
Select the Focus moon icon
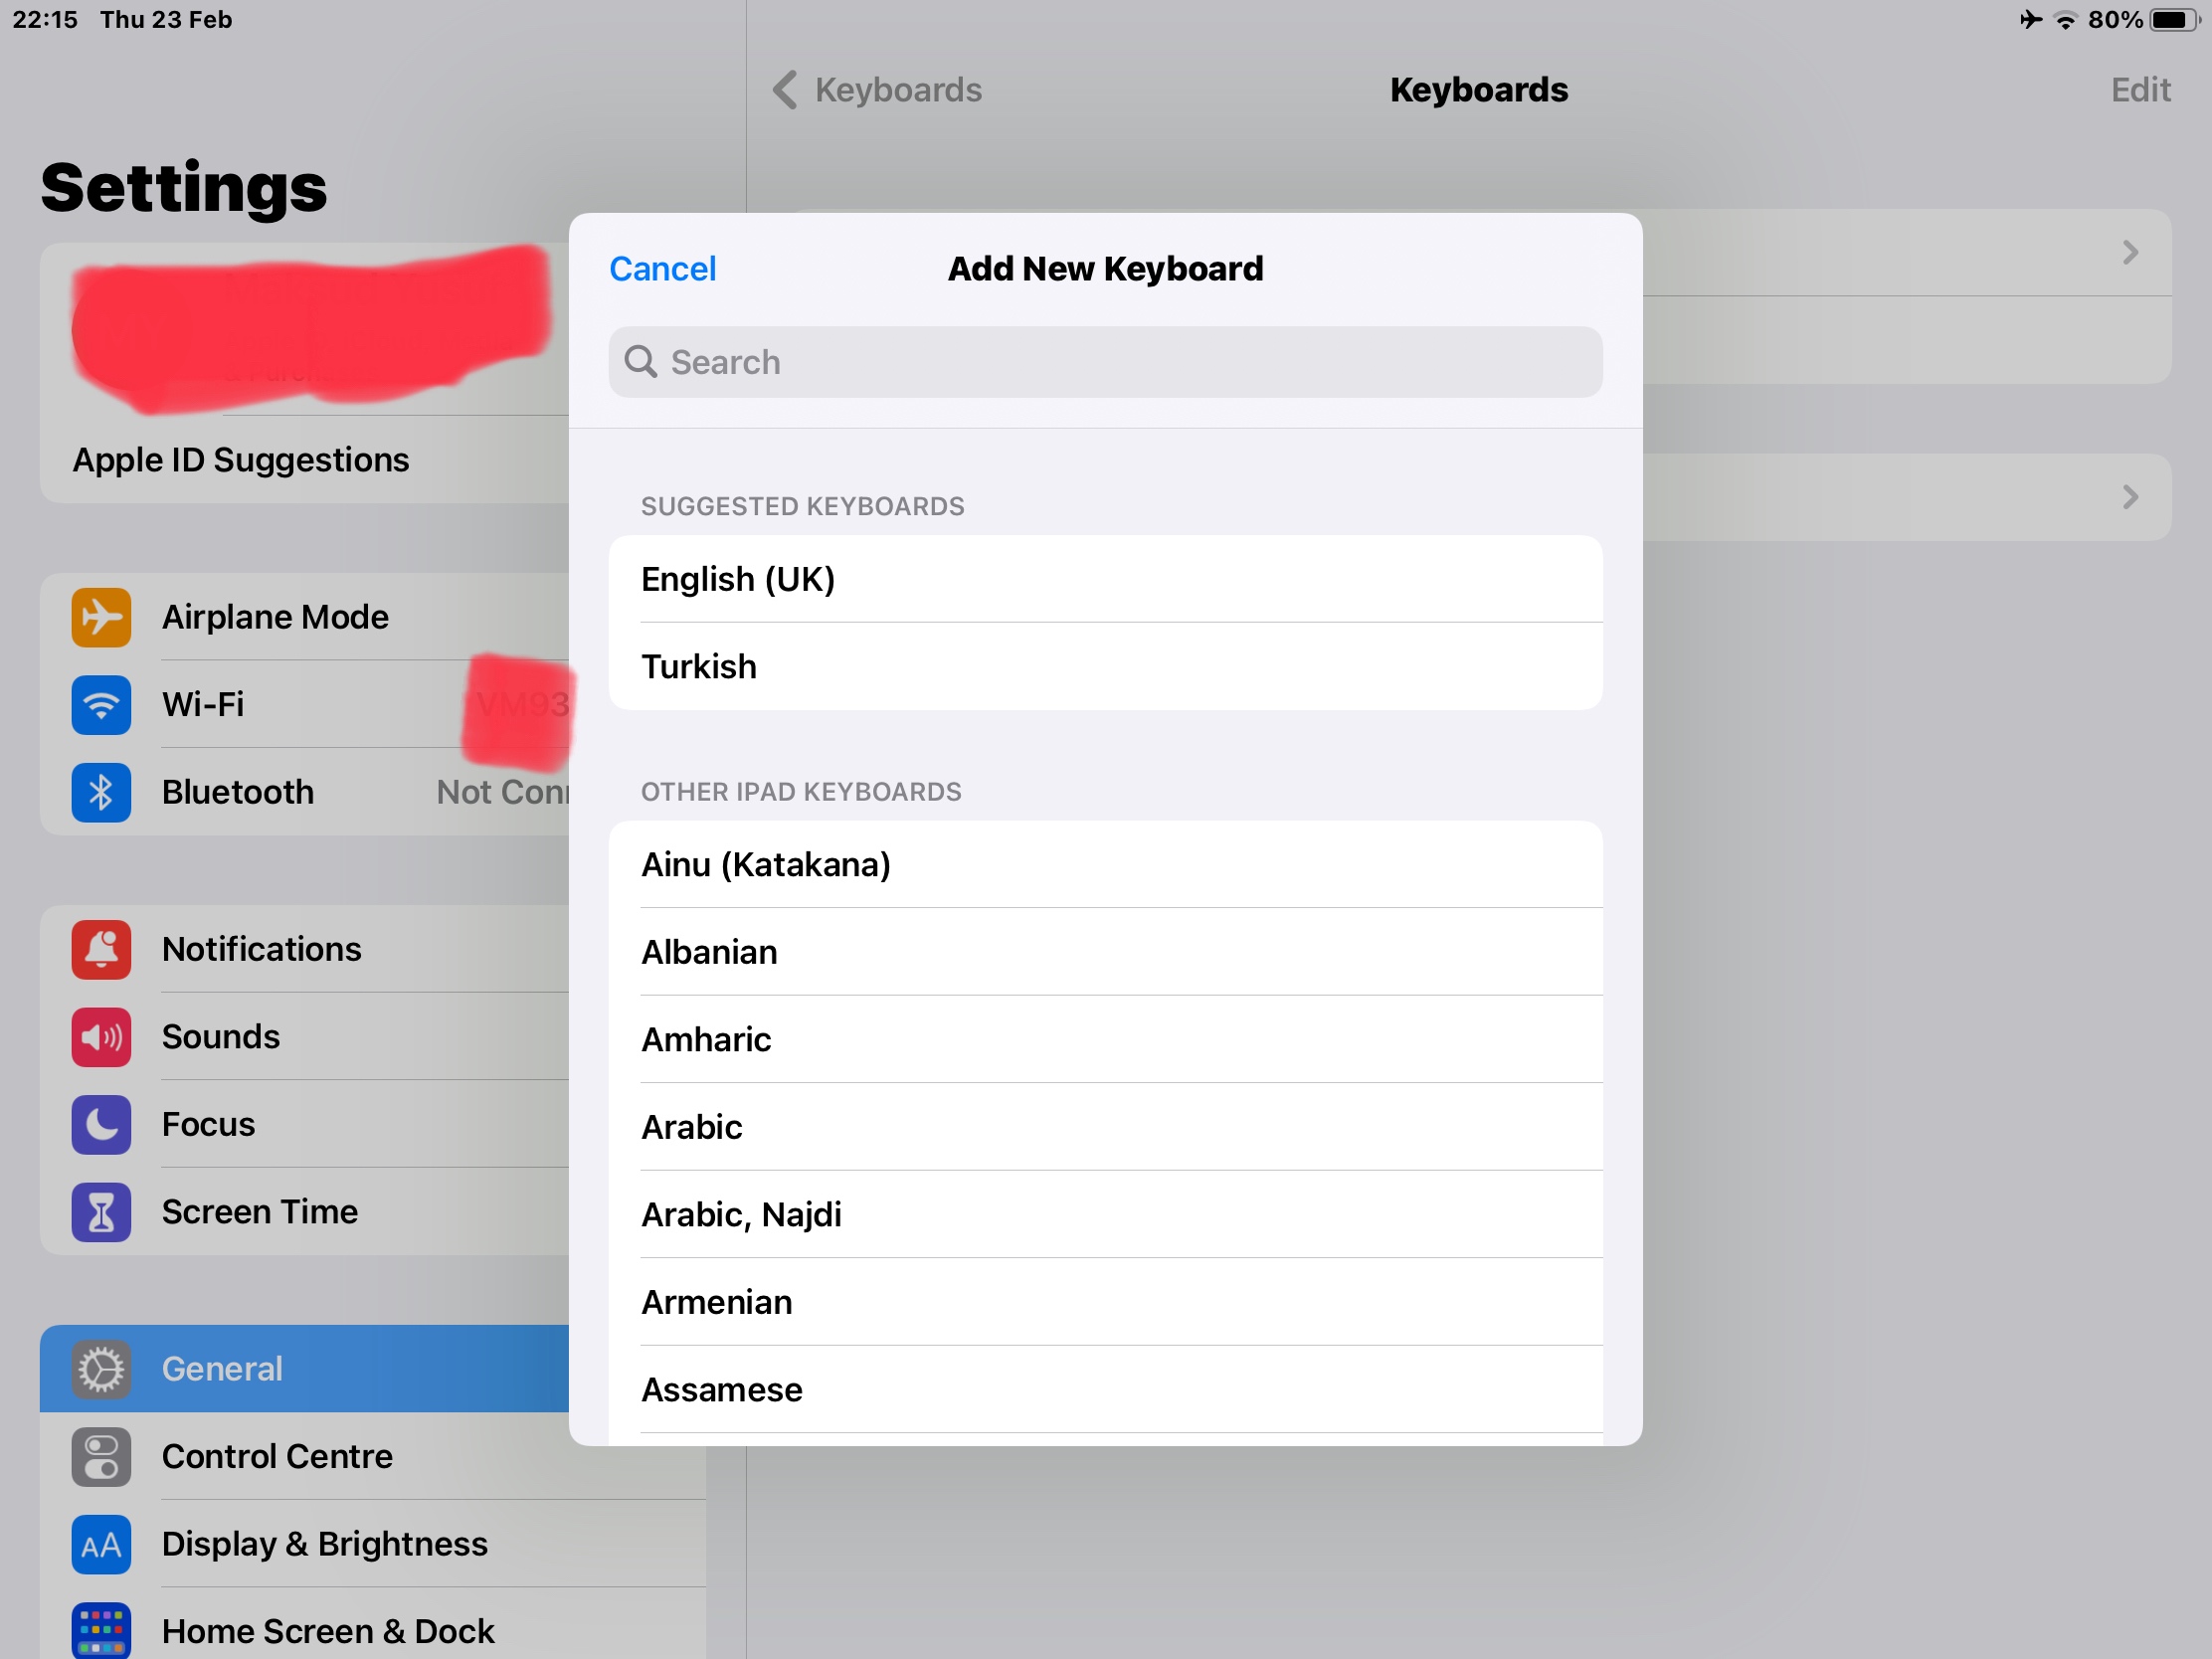tap(101, 1124)
